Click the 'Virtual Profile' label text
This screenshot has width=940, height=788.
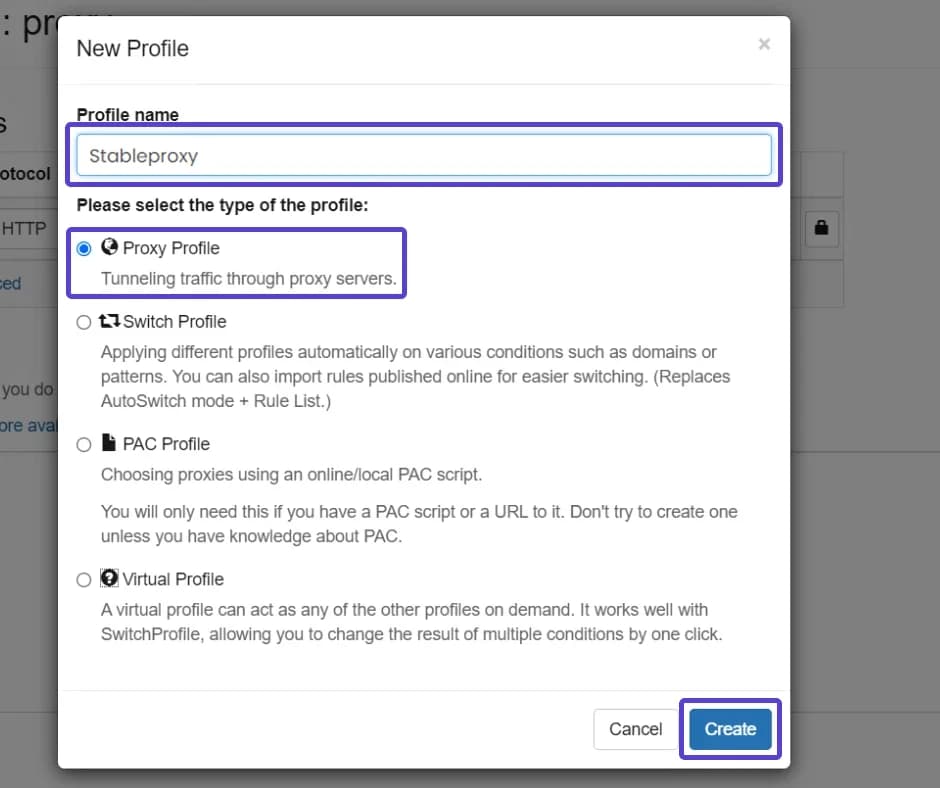[173, 580]
